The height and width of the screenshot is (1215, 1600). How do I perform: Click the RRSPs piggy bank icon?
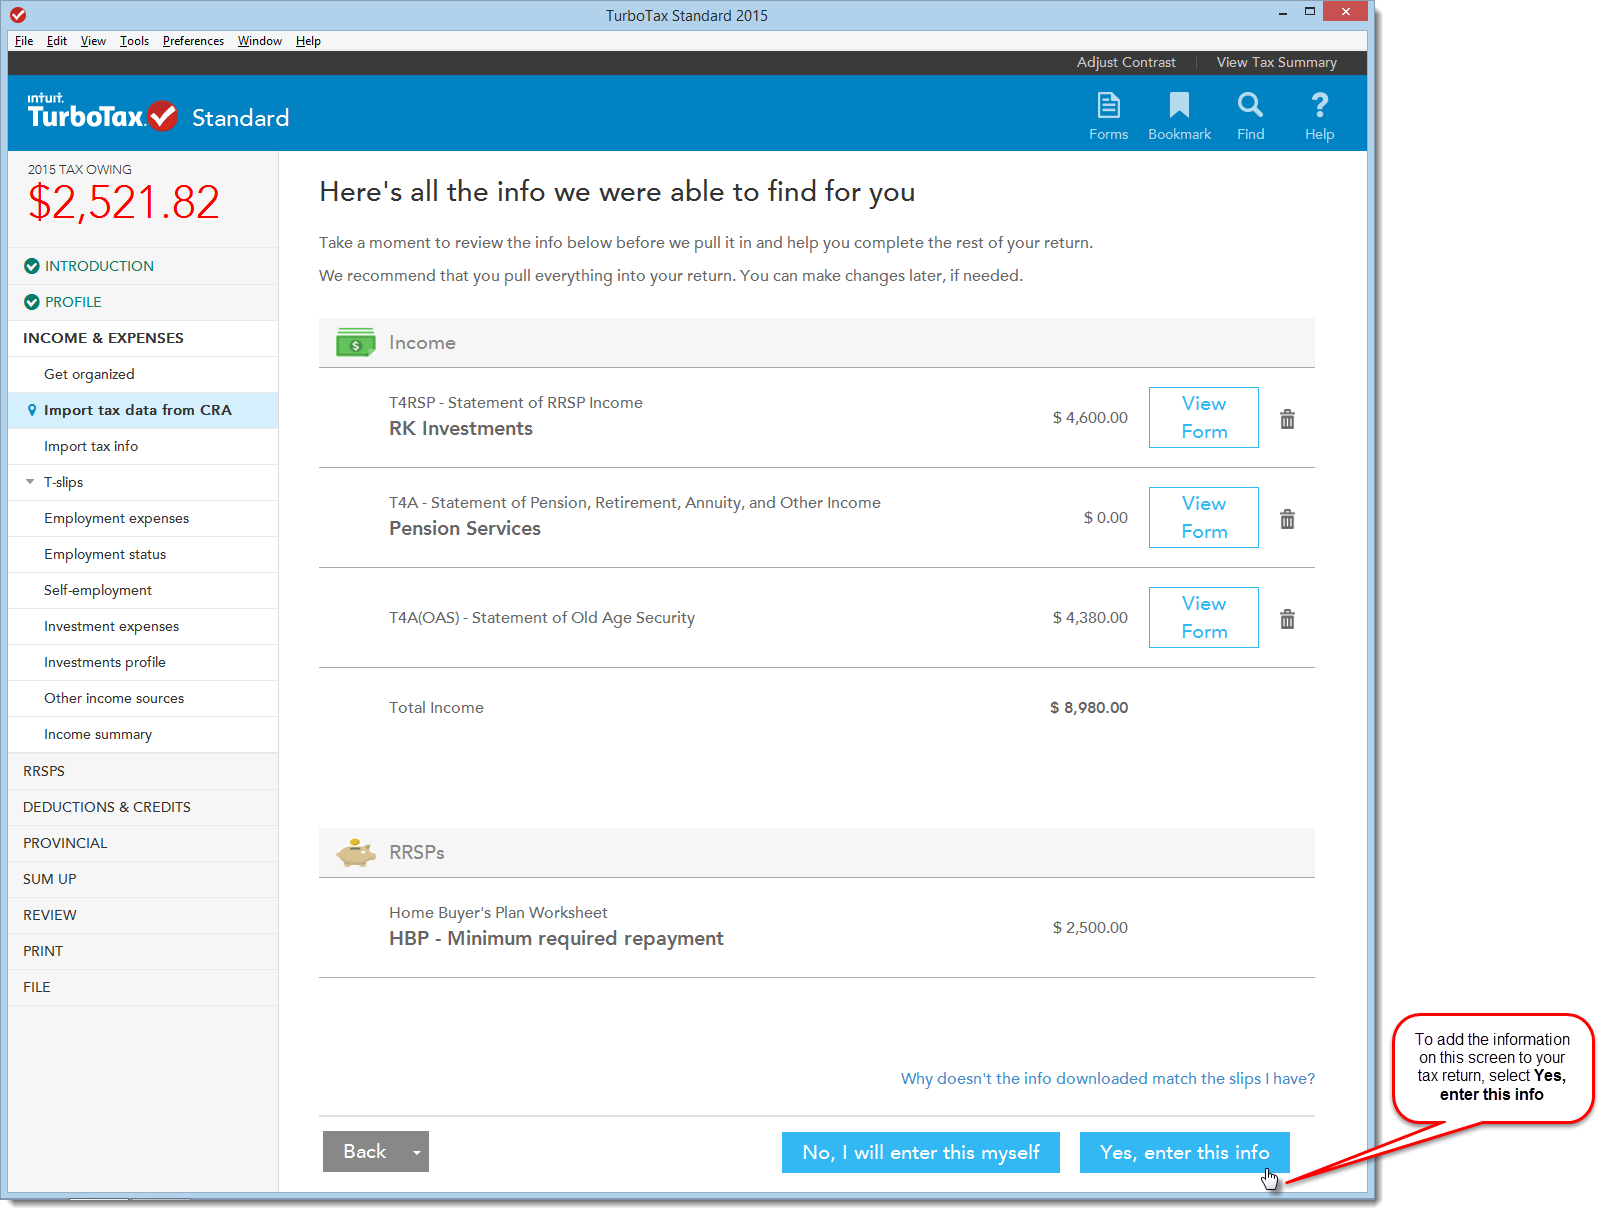[355, 852]
